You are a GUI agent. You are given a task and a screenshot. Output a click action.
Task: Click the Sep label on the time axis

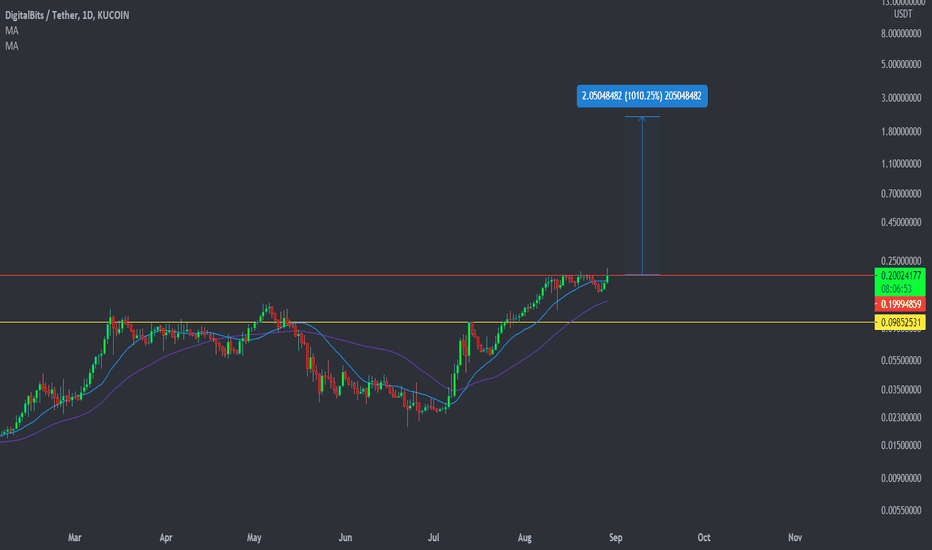click(x=616, y=538)
